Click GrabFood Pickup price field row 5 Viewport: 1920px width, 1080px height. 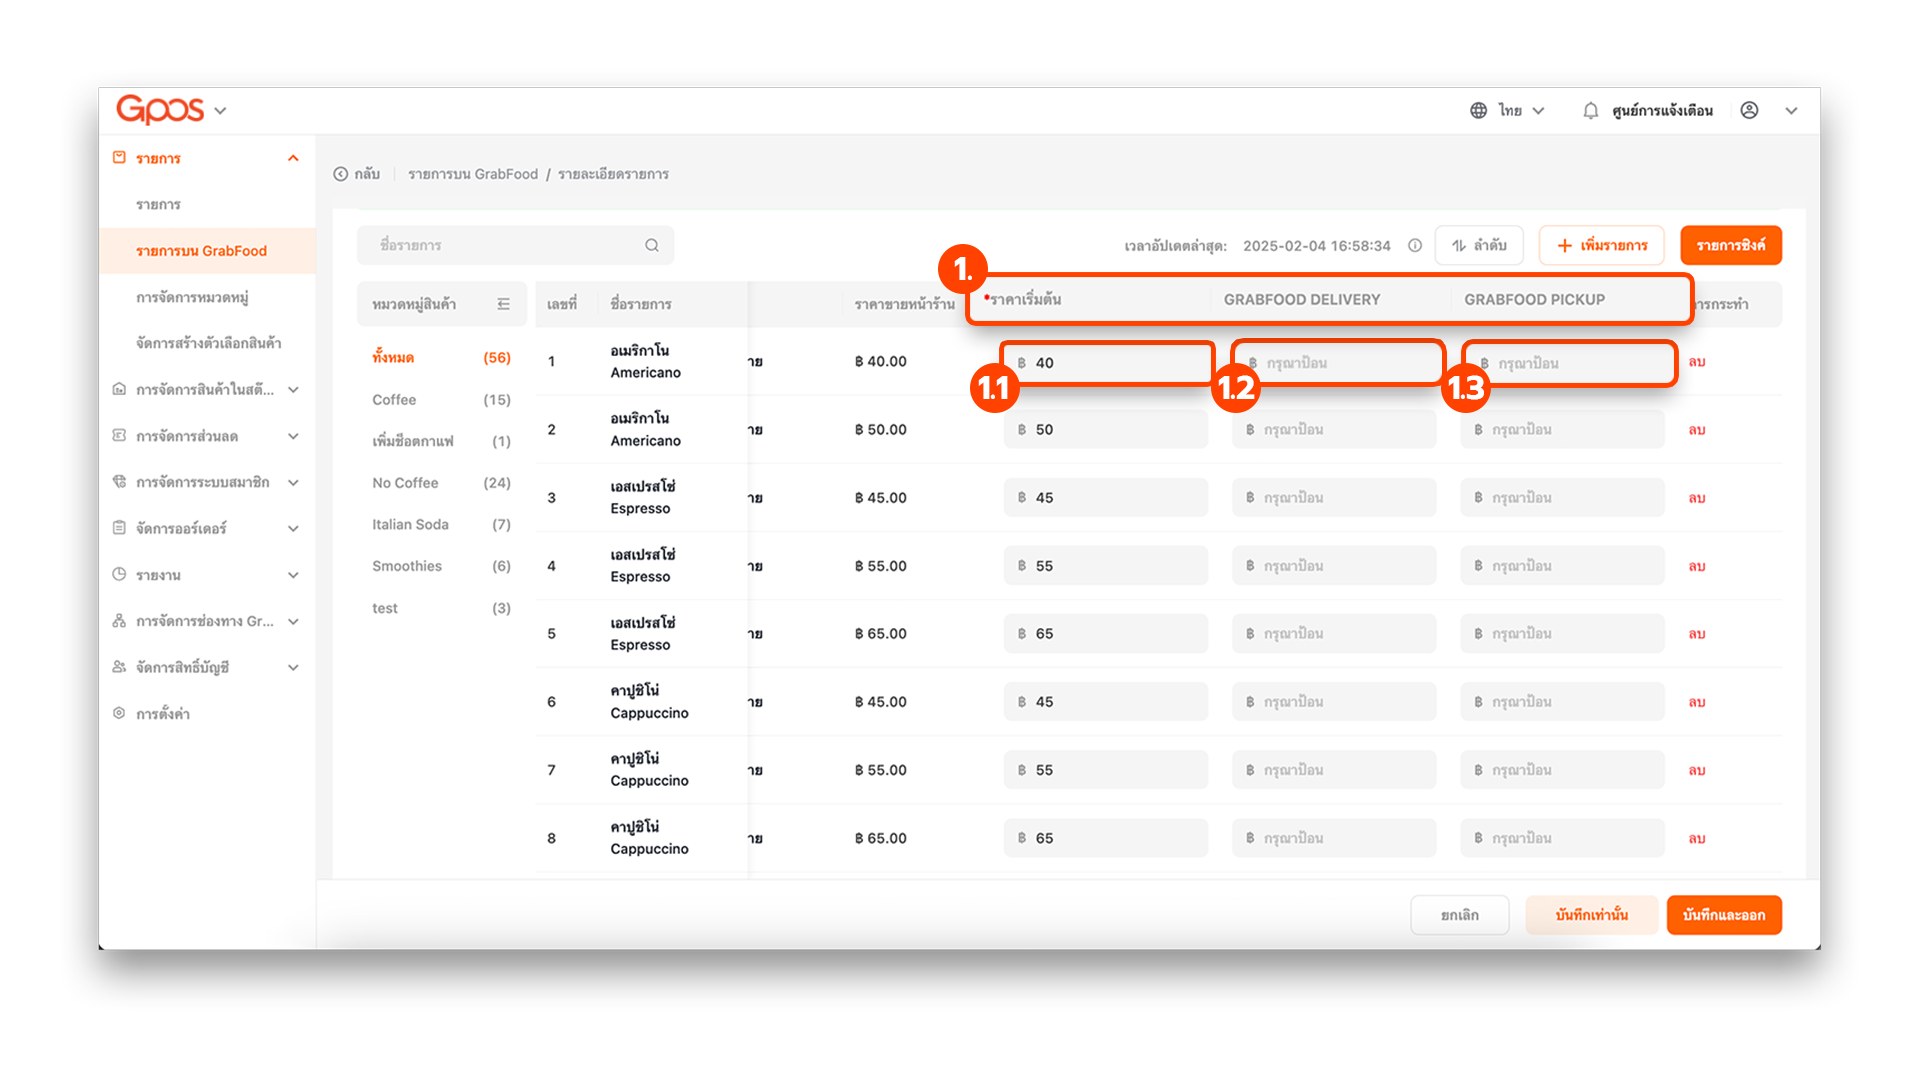point(1562,634)
